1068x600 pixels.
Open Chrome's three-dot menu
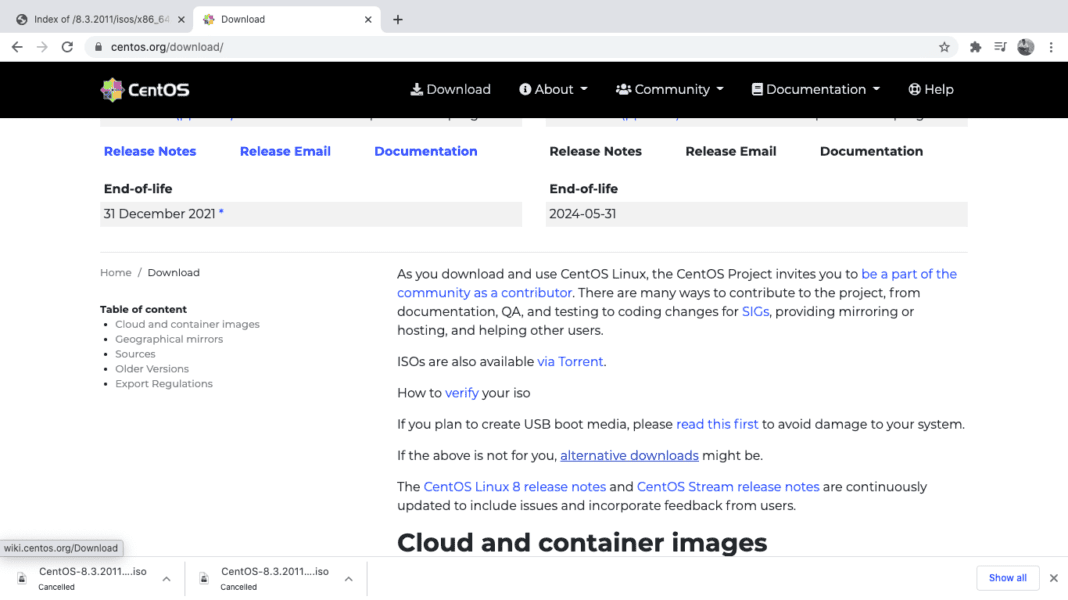point(1051,46)
